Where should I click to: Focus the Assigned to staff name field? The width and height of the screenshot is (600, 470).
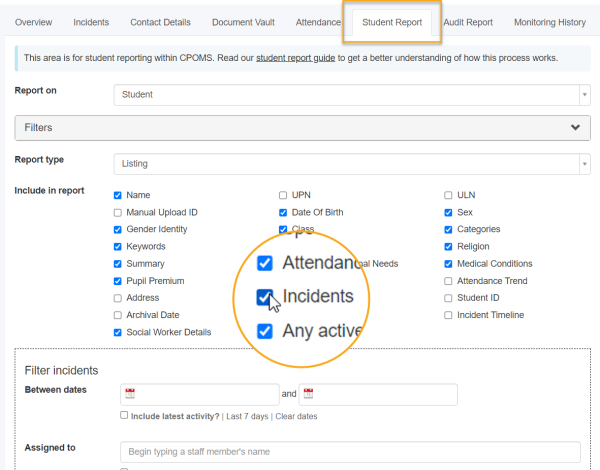[350, 450]
